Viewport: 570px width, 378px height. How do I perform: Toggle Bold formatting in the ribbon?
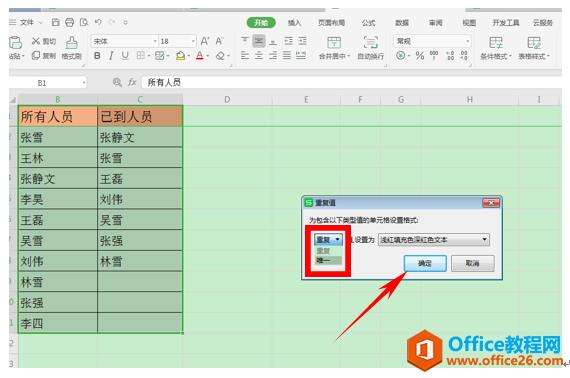[x=97, y=56]
